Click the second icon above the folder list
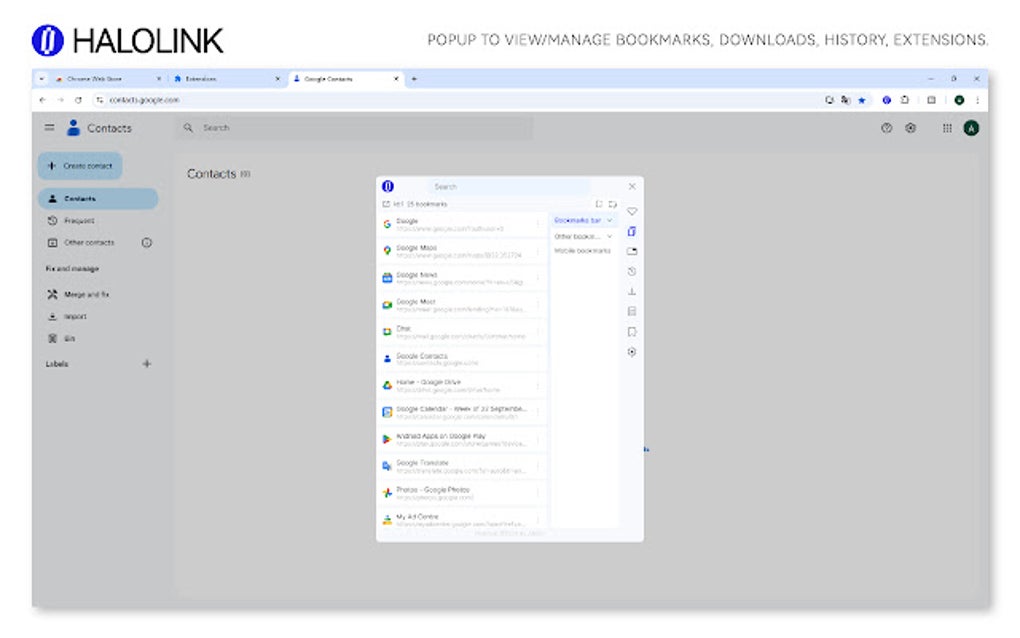This screenshot has height=638, width=1020. [x=613, y=204]
